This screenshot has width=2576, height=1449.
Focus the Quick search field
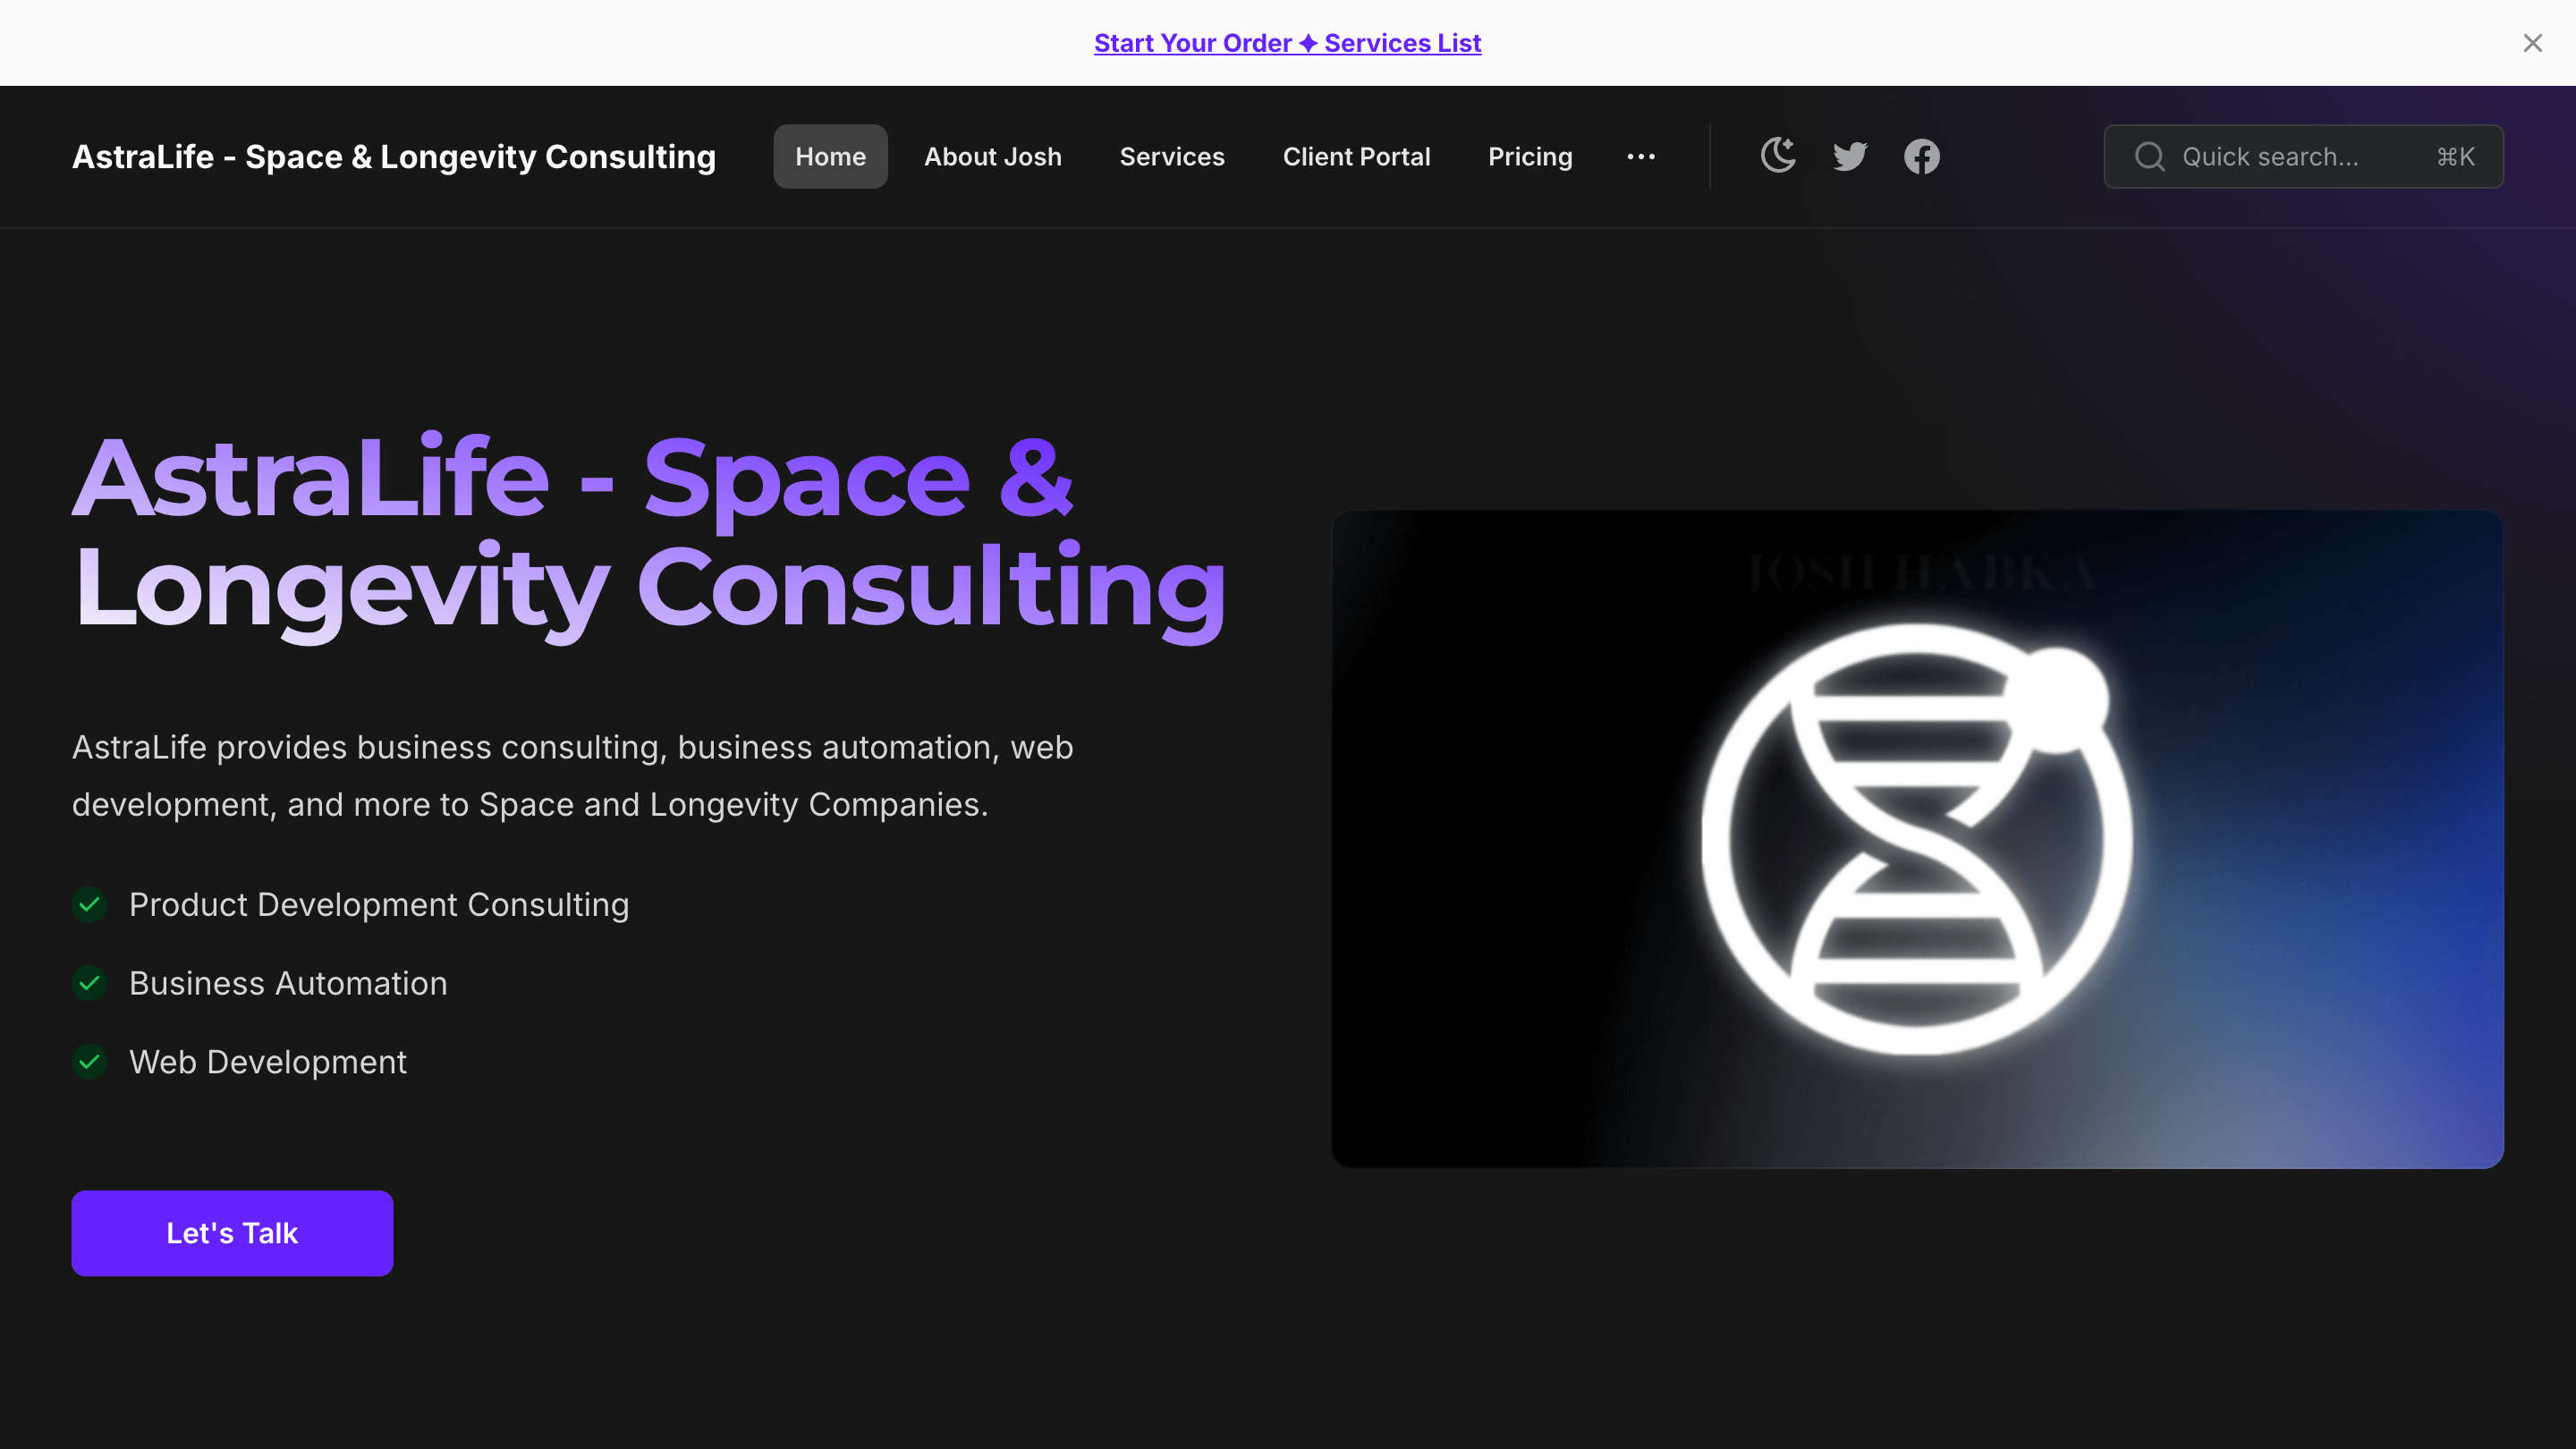coord(2290,156)
